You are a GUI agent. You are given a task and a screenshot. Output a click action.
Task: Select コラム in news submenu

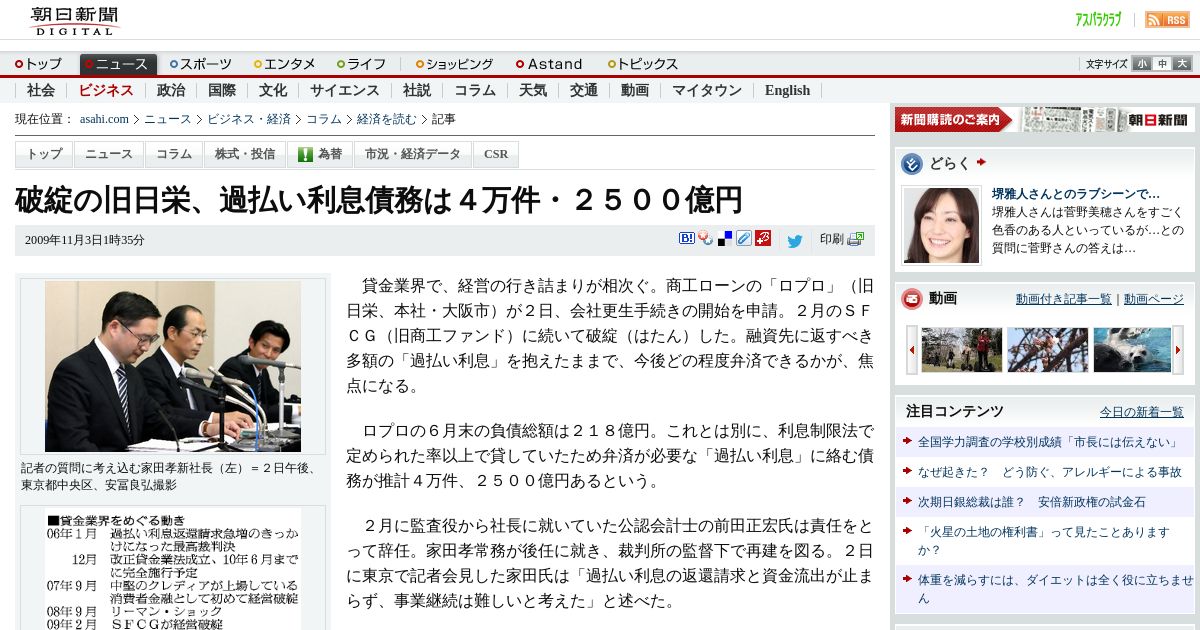coord(475,90)
